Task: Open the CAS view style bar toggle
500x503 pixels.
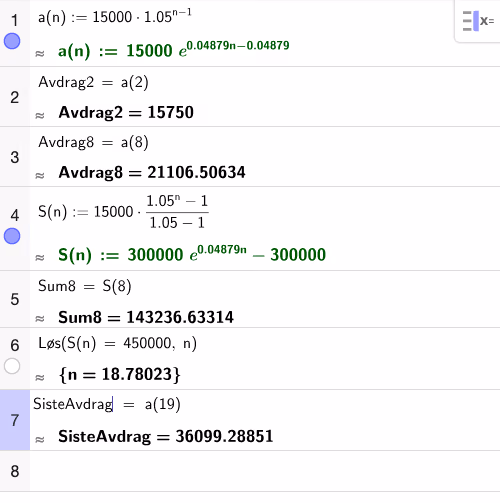Action: tap(478, 21)
